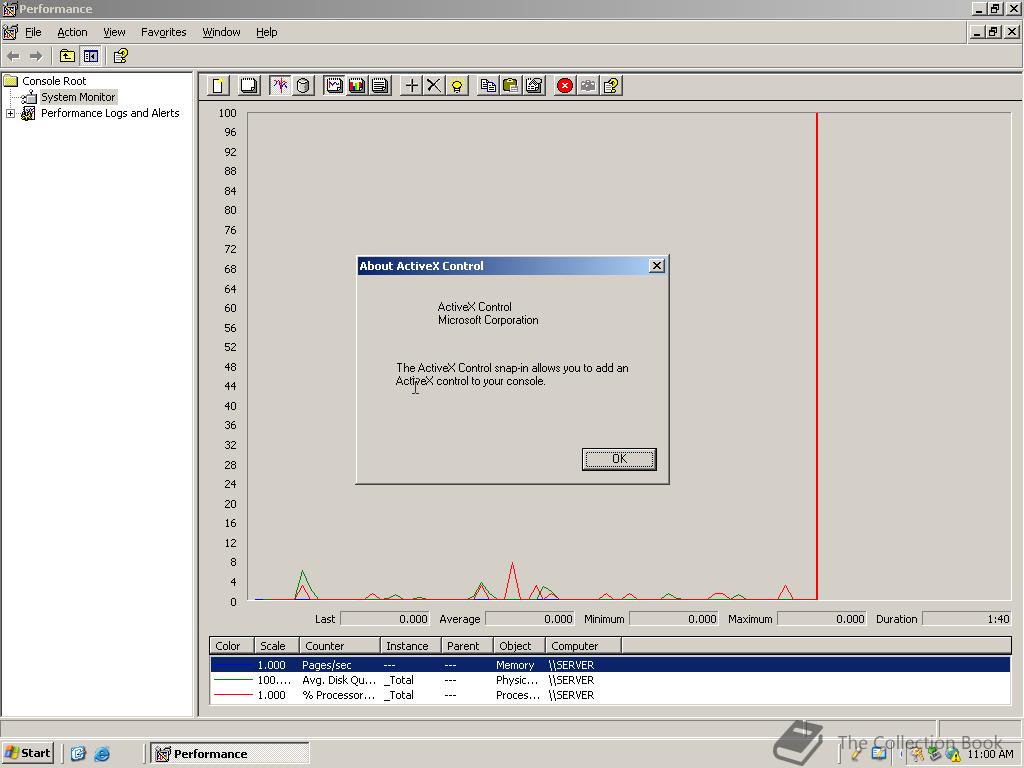Open the Window menu
Screen dimensions: 1024x768
221,32
